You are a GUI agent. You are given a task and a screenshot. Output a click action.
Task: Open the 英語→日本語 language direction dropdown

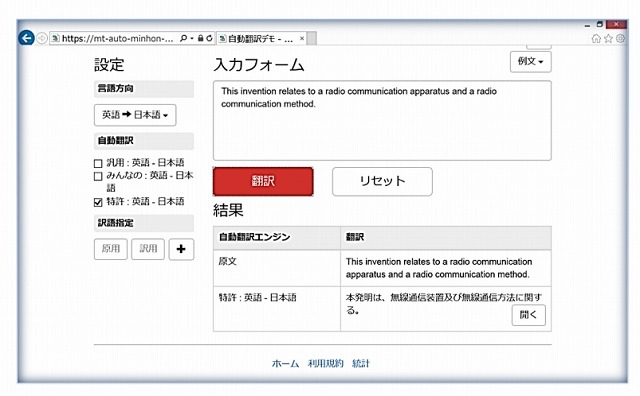[135, 115]
